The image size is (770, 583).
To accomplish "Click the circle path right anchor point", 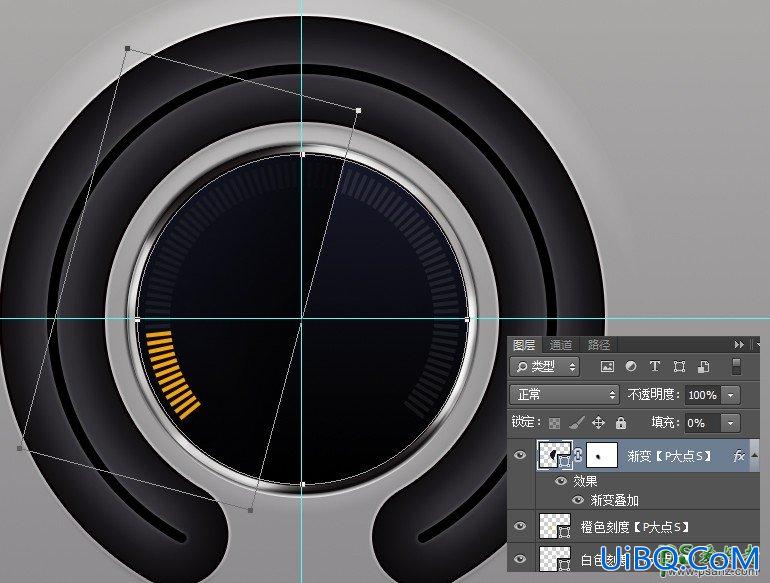I will [x=467, y=319].
